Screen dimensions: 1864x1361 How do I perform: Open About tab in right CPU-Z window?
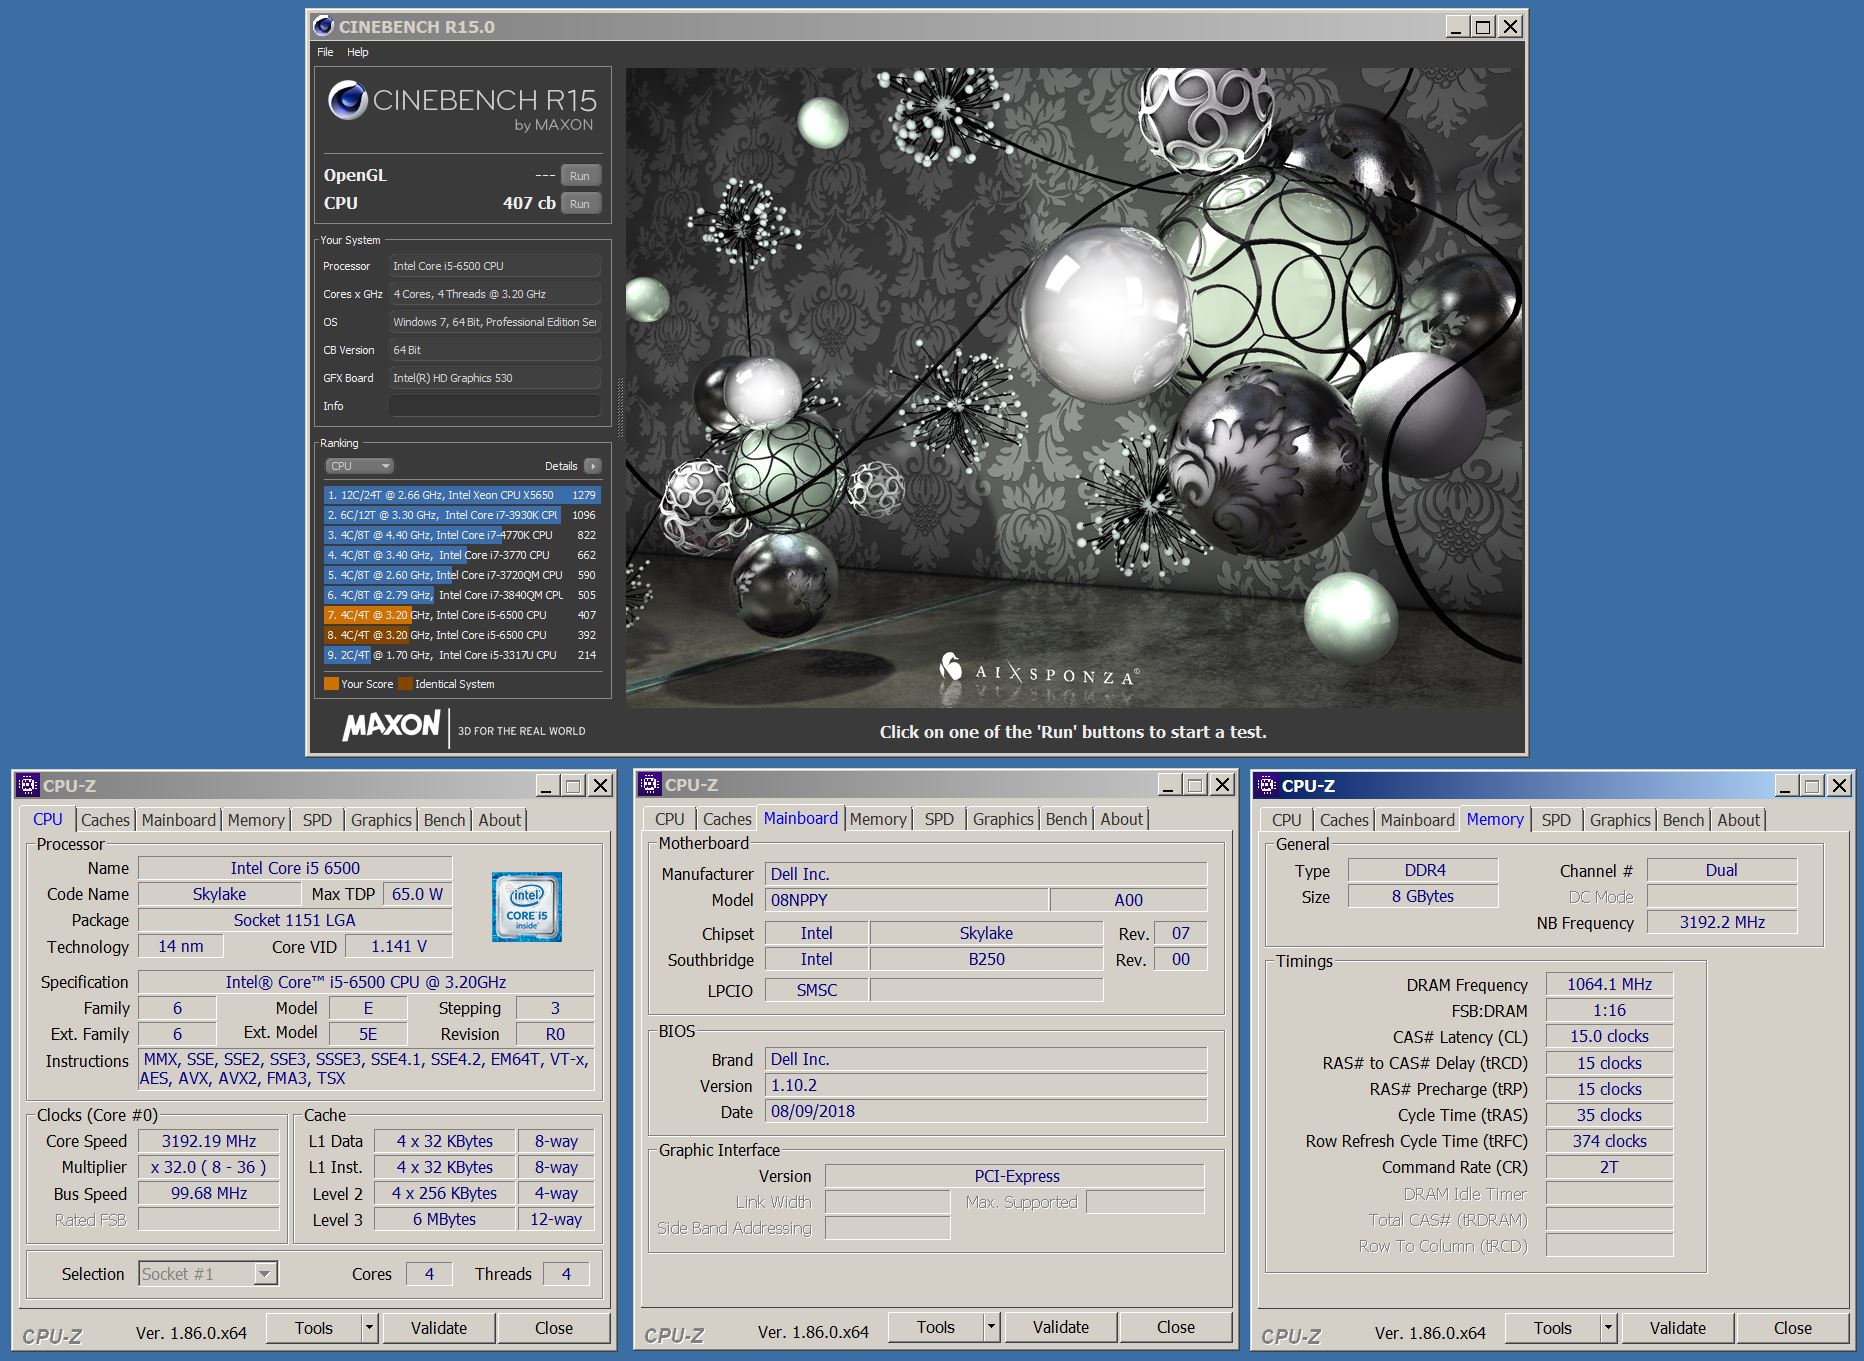pos(1738,820)
